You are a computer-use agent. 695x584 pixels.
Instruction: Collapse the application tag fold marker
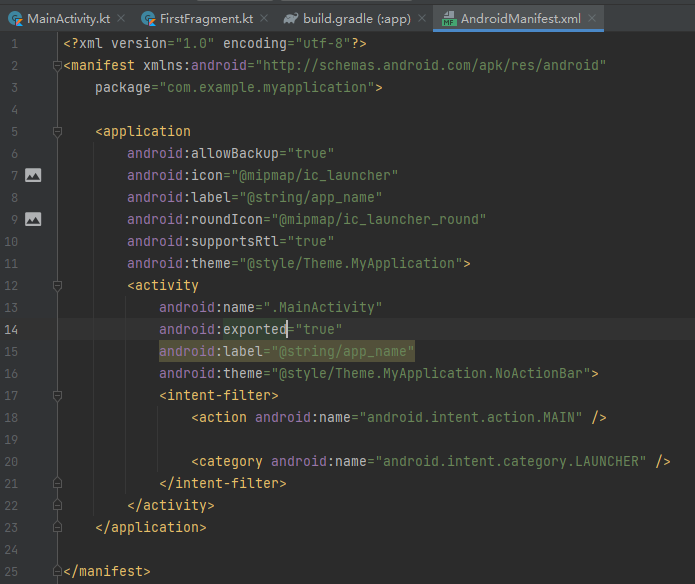point(56,132)
